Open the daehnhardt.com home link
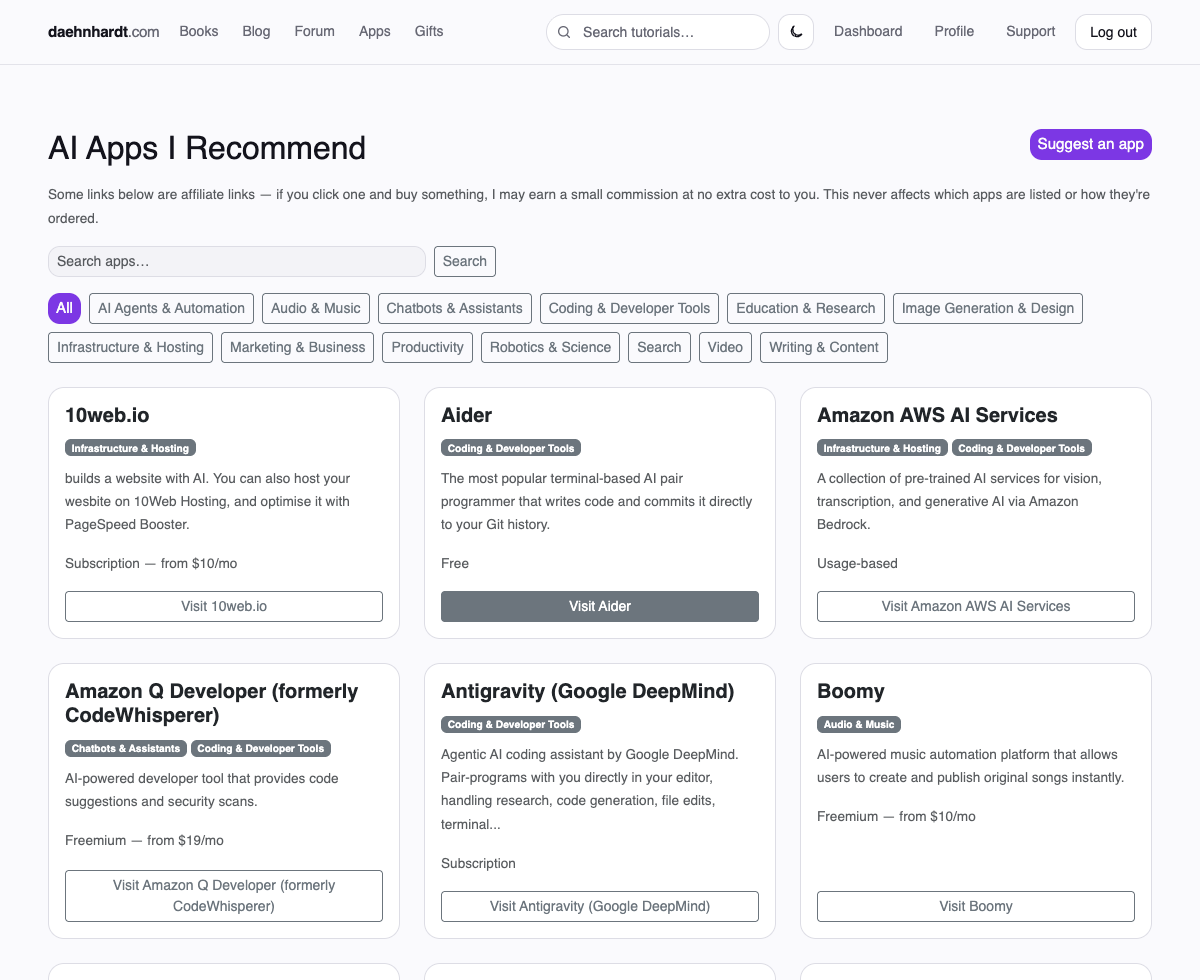The width and height of the screenshot is (1200, 980). (x=103, y=32)
